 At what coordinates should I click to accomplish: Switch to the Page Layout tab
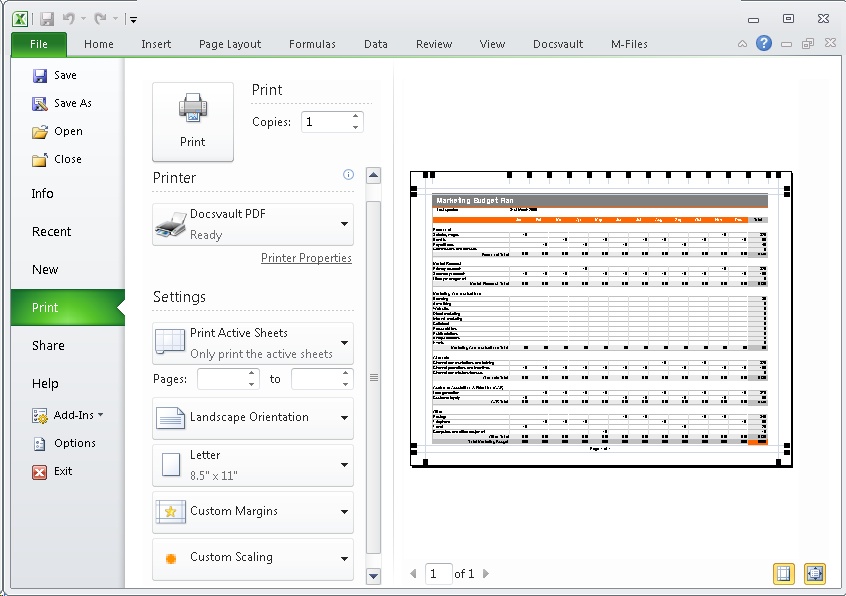coord(229,44)
